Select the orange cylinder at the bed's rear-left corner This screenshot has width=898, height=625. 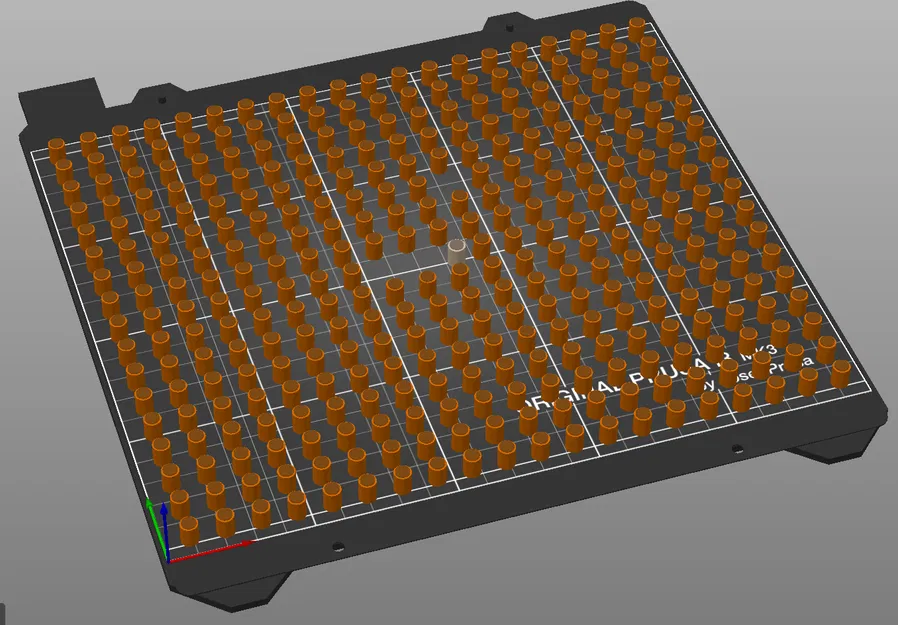[57, 152]
